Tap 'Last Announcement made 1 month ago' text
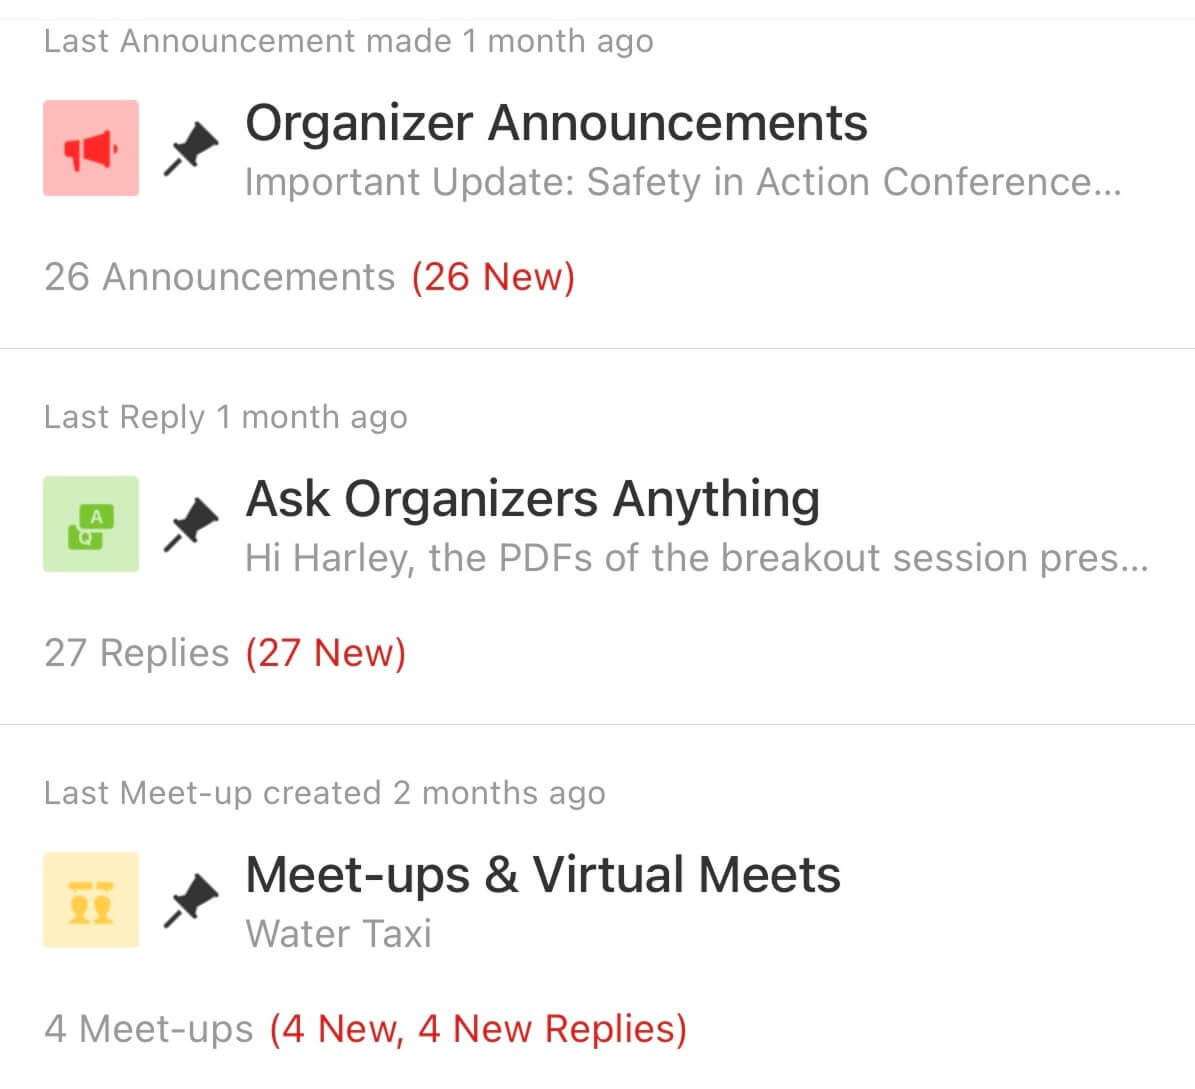Viewport: 1195px width, 1089px height. tap(348, 41)
